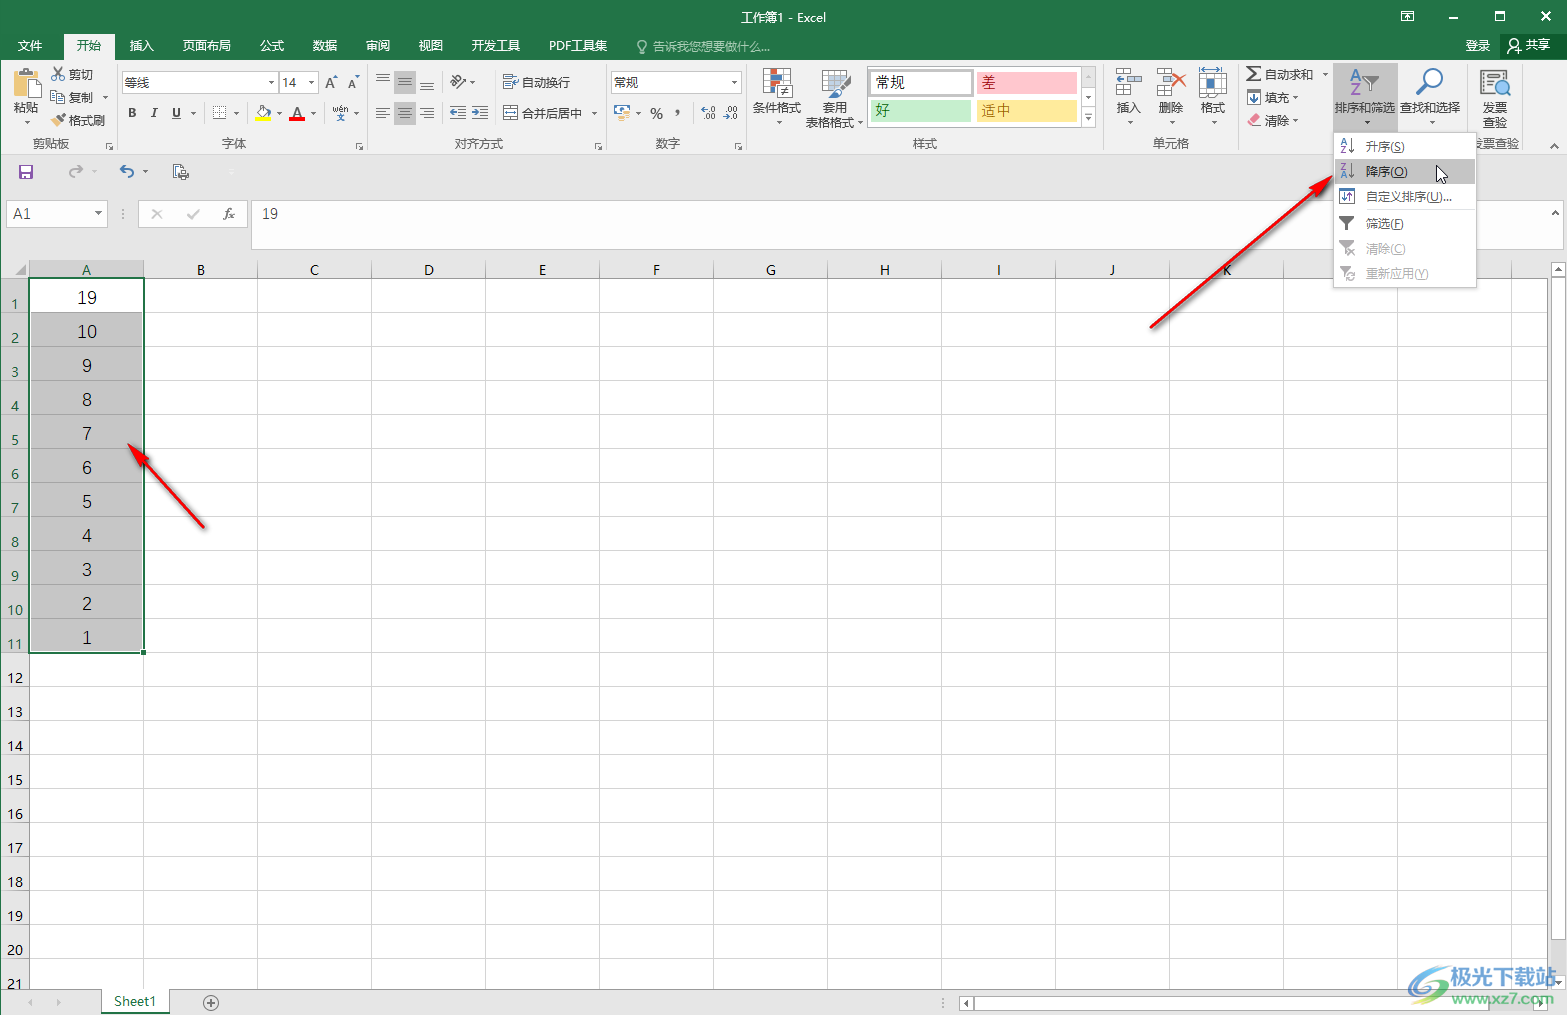This screenshot has height=1015, width=1567.
Task: Click the cell borders icon
Action: pos(220,113)
